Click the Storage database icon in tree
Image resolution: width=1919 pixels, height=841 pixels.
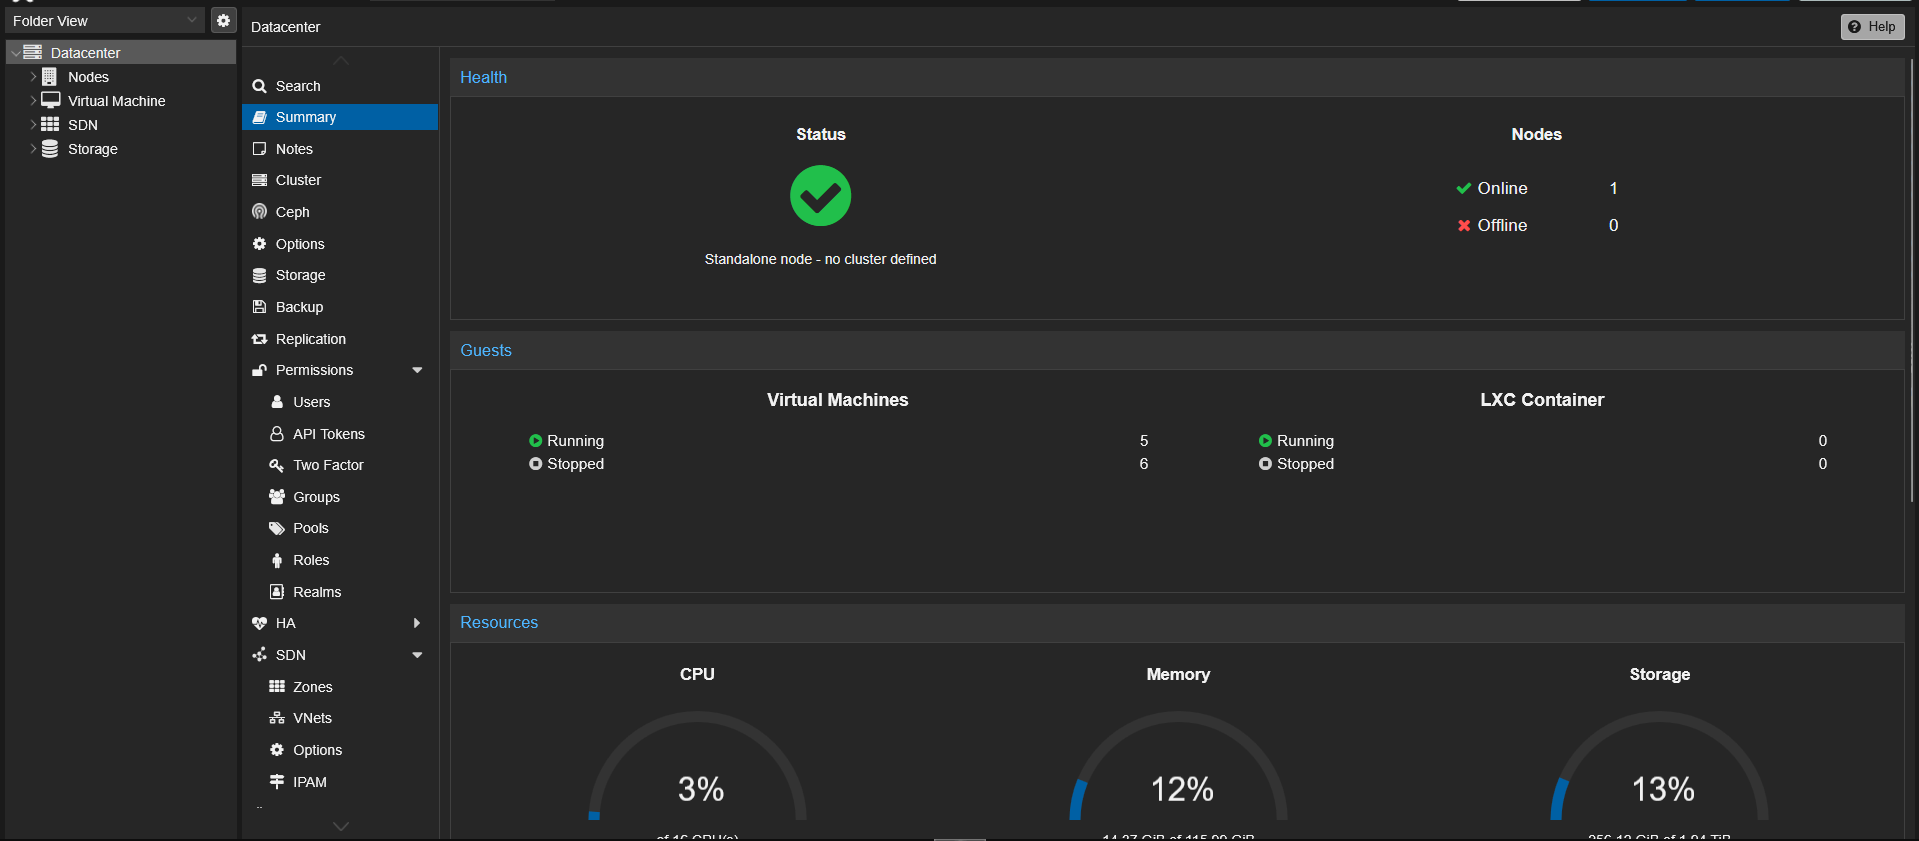coord(50,149)
